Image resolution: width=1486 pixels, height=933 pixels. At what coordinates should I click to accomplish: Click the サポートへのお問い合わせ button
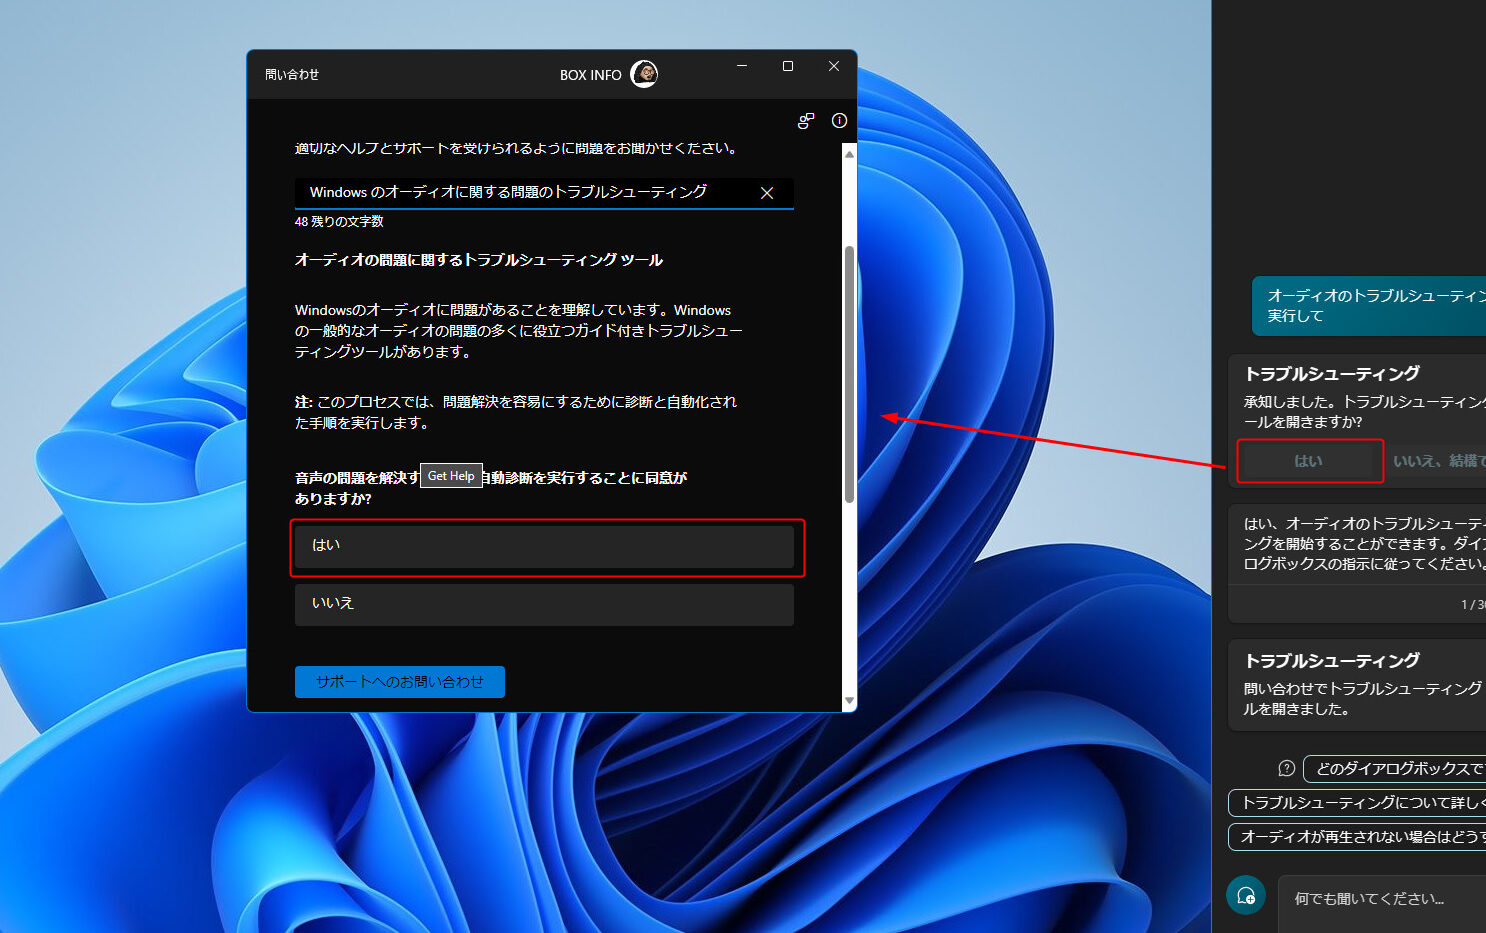(x=400, y=682)
